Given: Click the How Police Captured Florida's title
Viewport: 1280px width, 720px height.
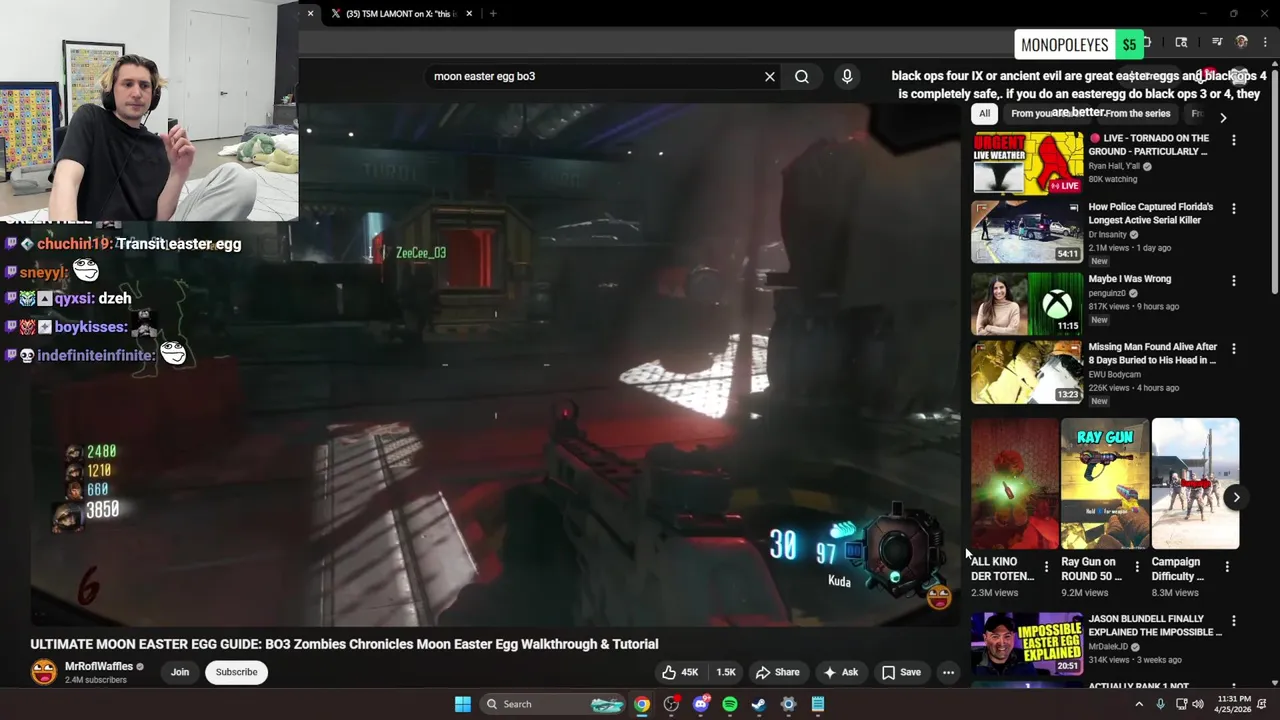Looking at the screenshot, I should (1151, 213).
